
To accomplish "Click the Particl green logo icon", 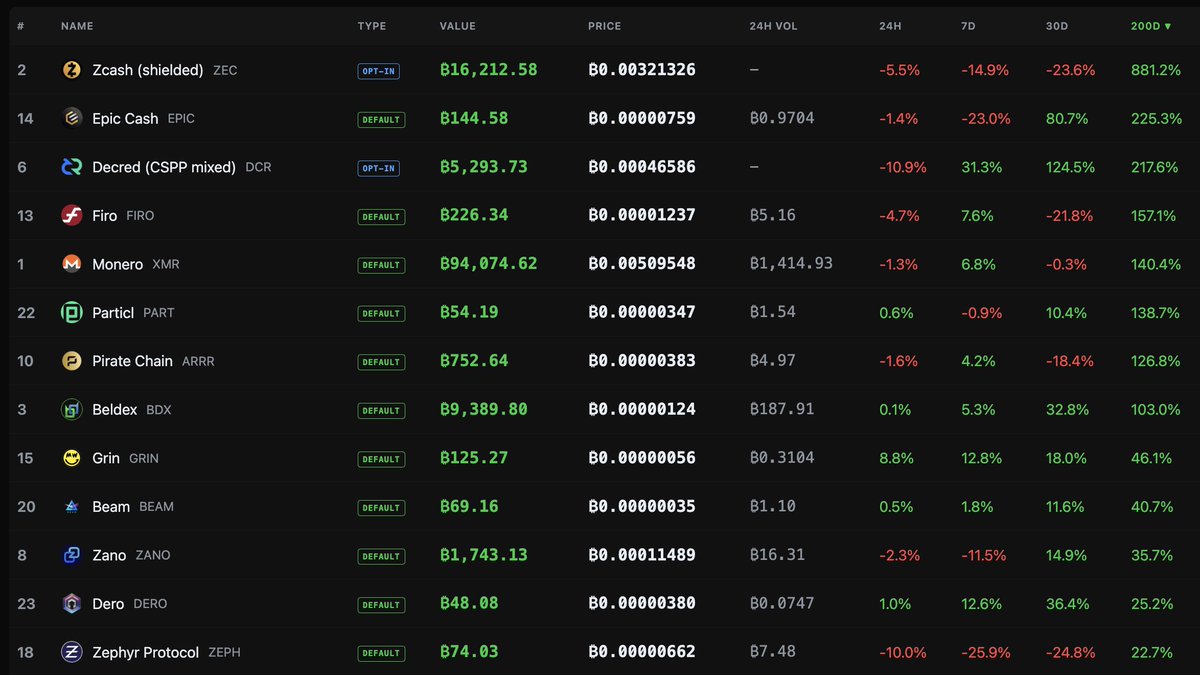I will (72, 312).
